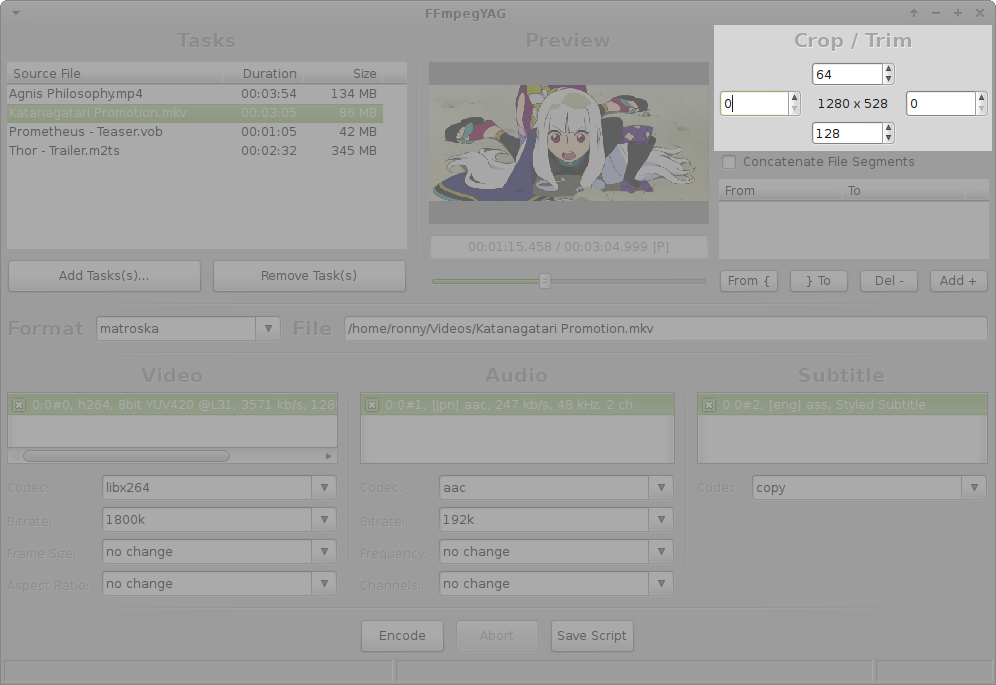Sort by Source File column header

tap(115, 73)
